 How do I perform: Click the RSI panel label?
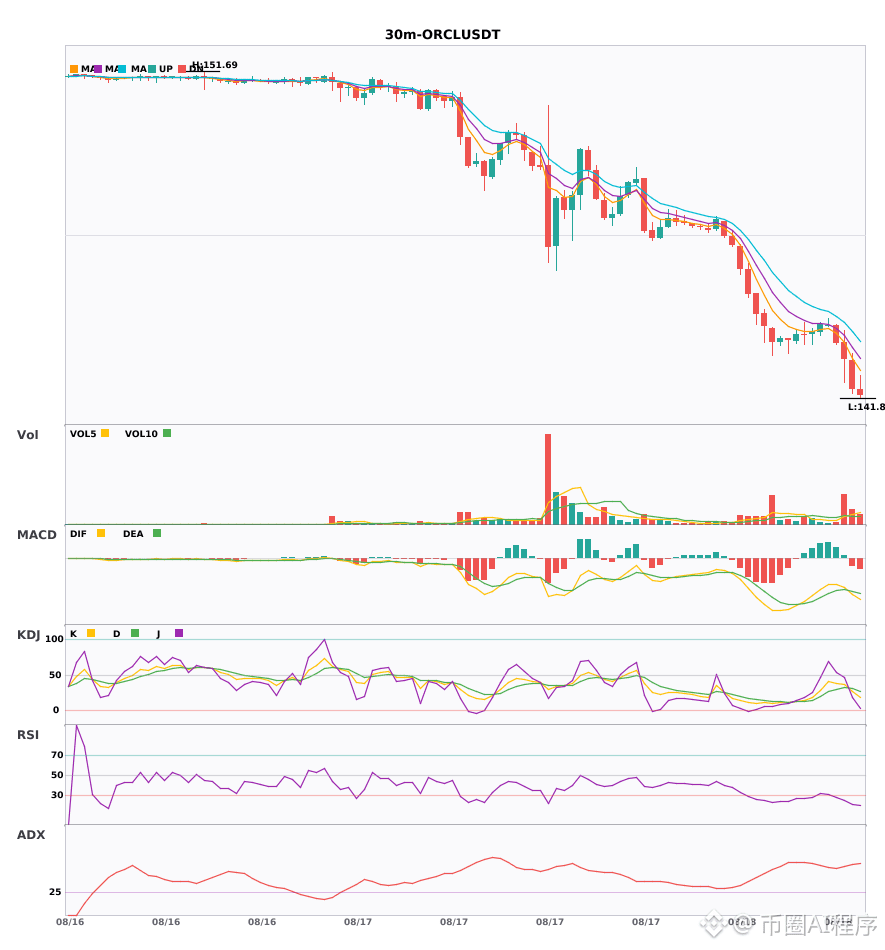click(x=28, y=735)
